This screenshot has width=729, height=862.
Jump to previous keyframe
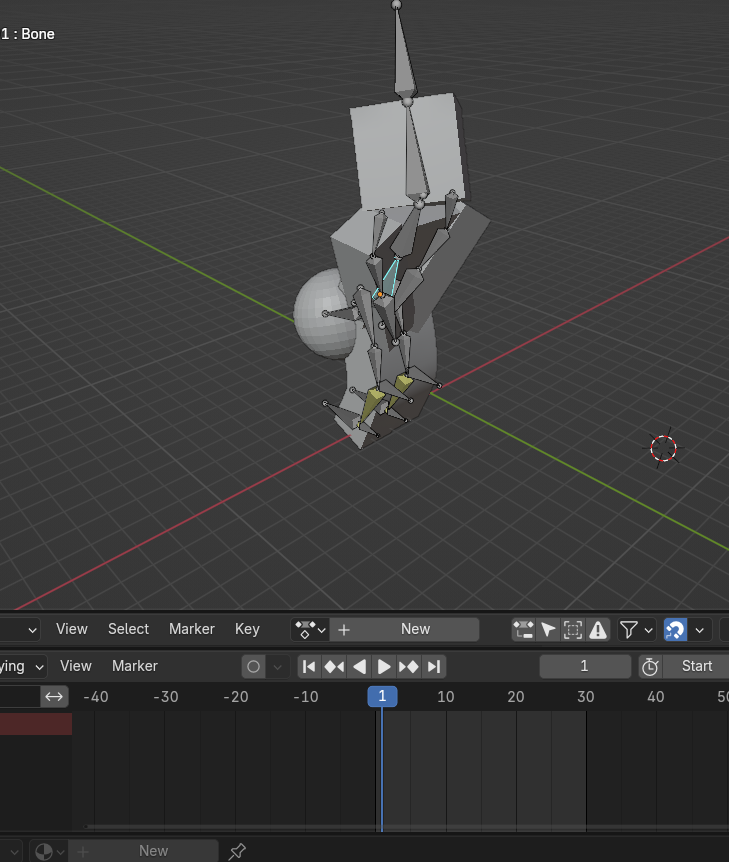tap(334, 667)
